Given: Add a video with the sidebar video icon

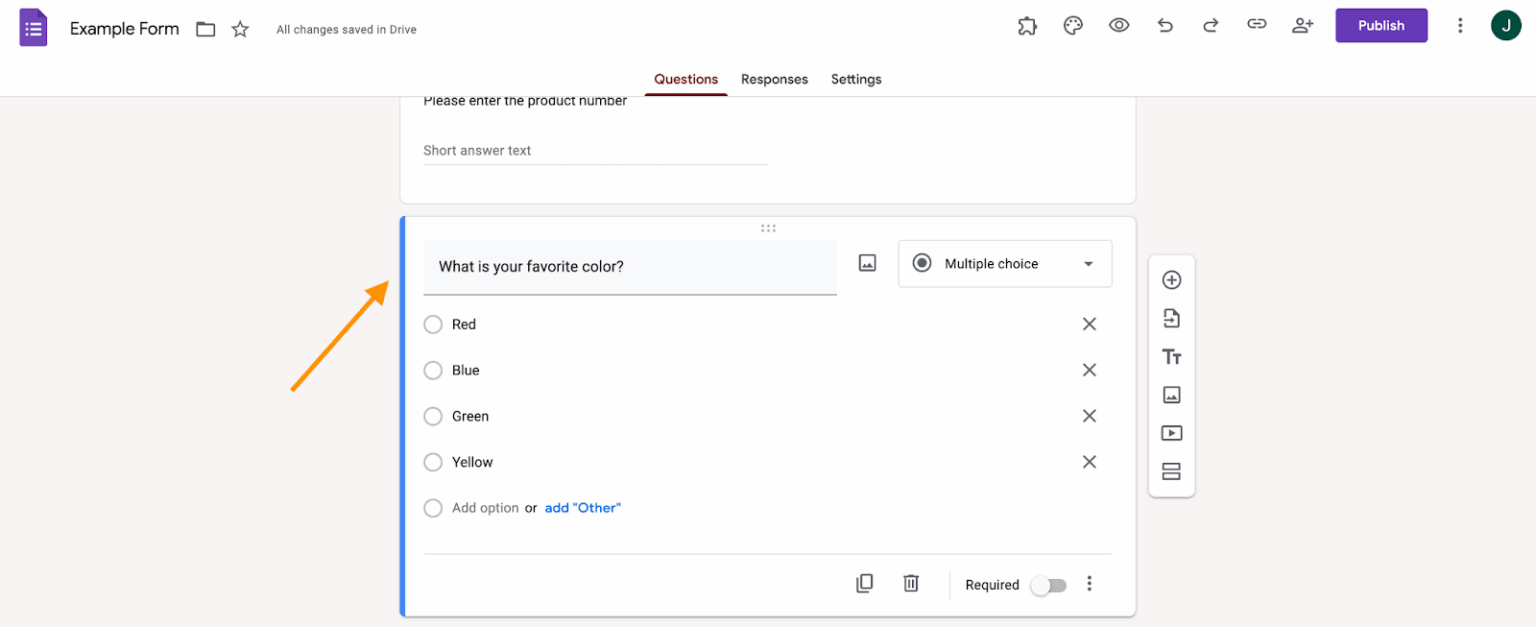Looking at the screenshot, I should pyautogui.click(x=1171, y=432).
